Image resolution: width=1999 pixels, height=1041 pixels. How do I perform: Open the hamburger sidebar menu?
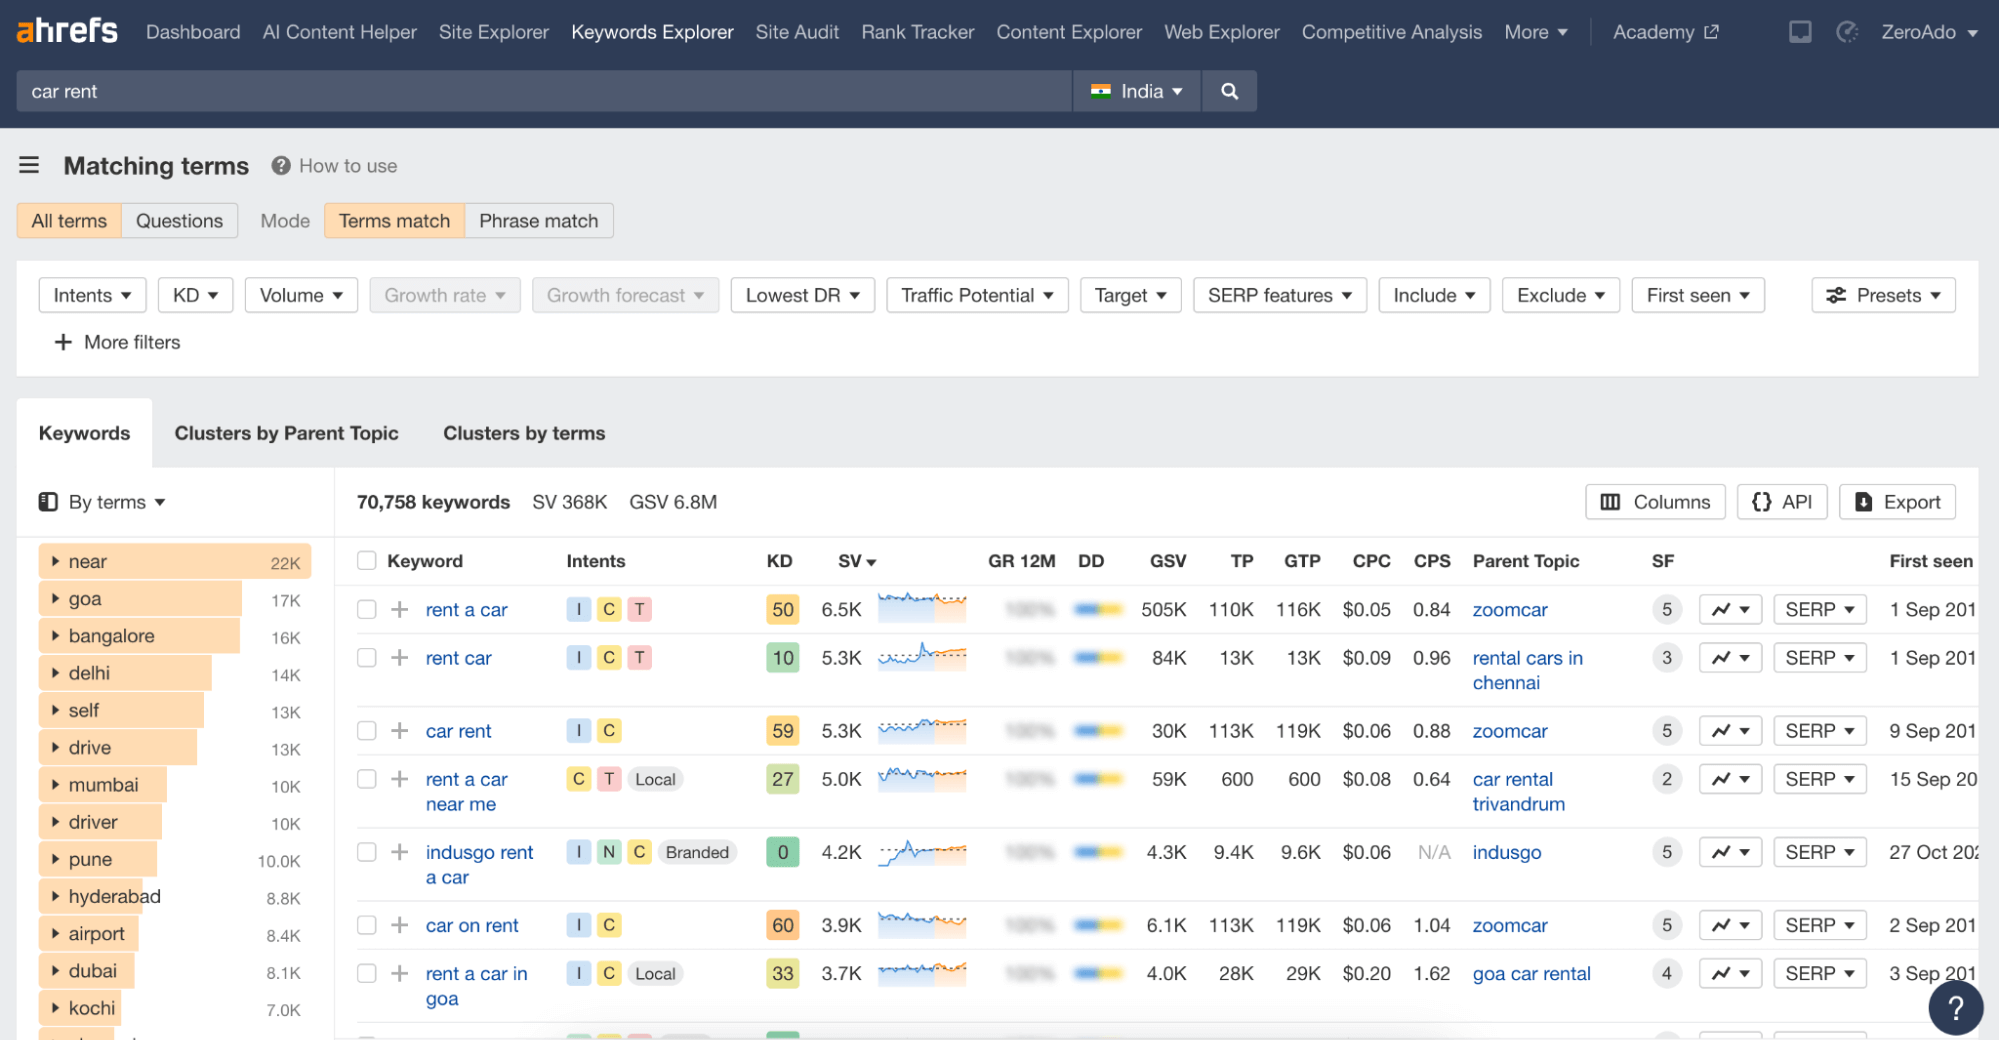pyautogui.click(x=29, y=165)
